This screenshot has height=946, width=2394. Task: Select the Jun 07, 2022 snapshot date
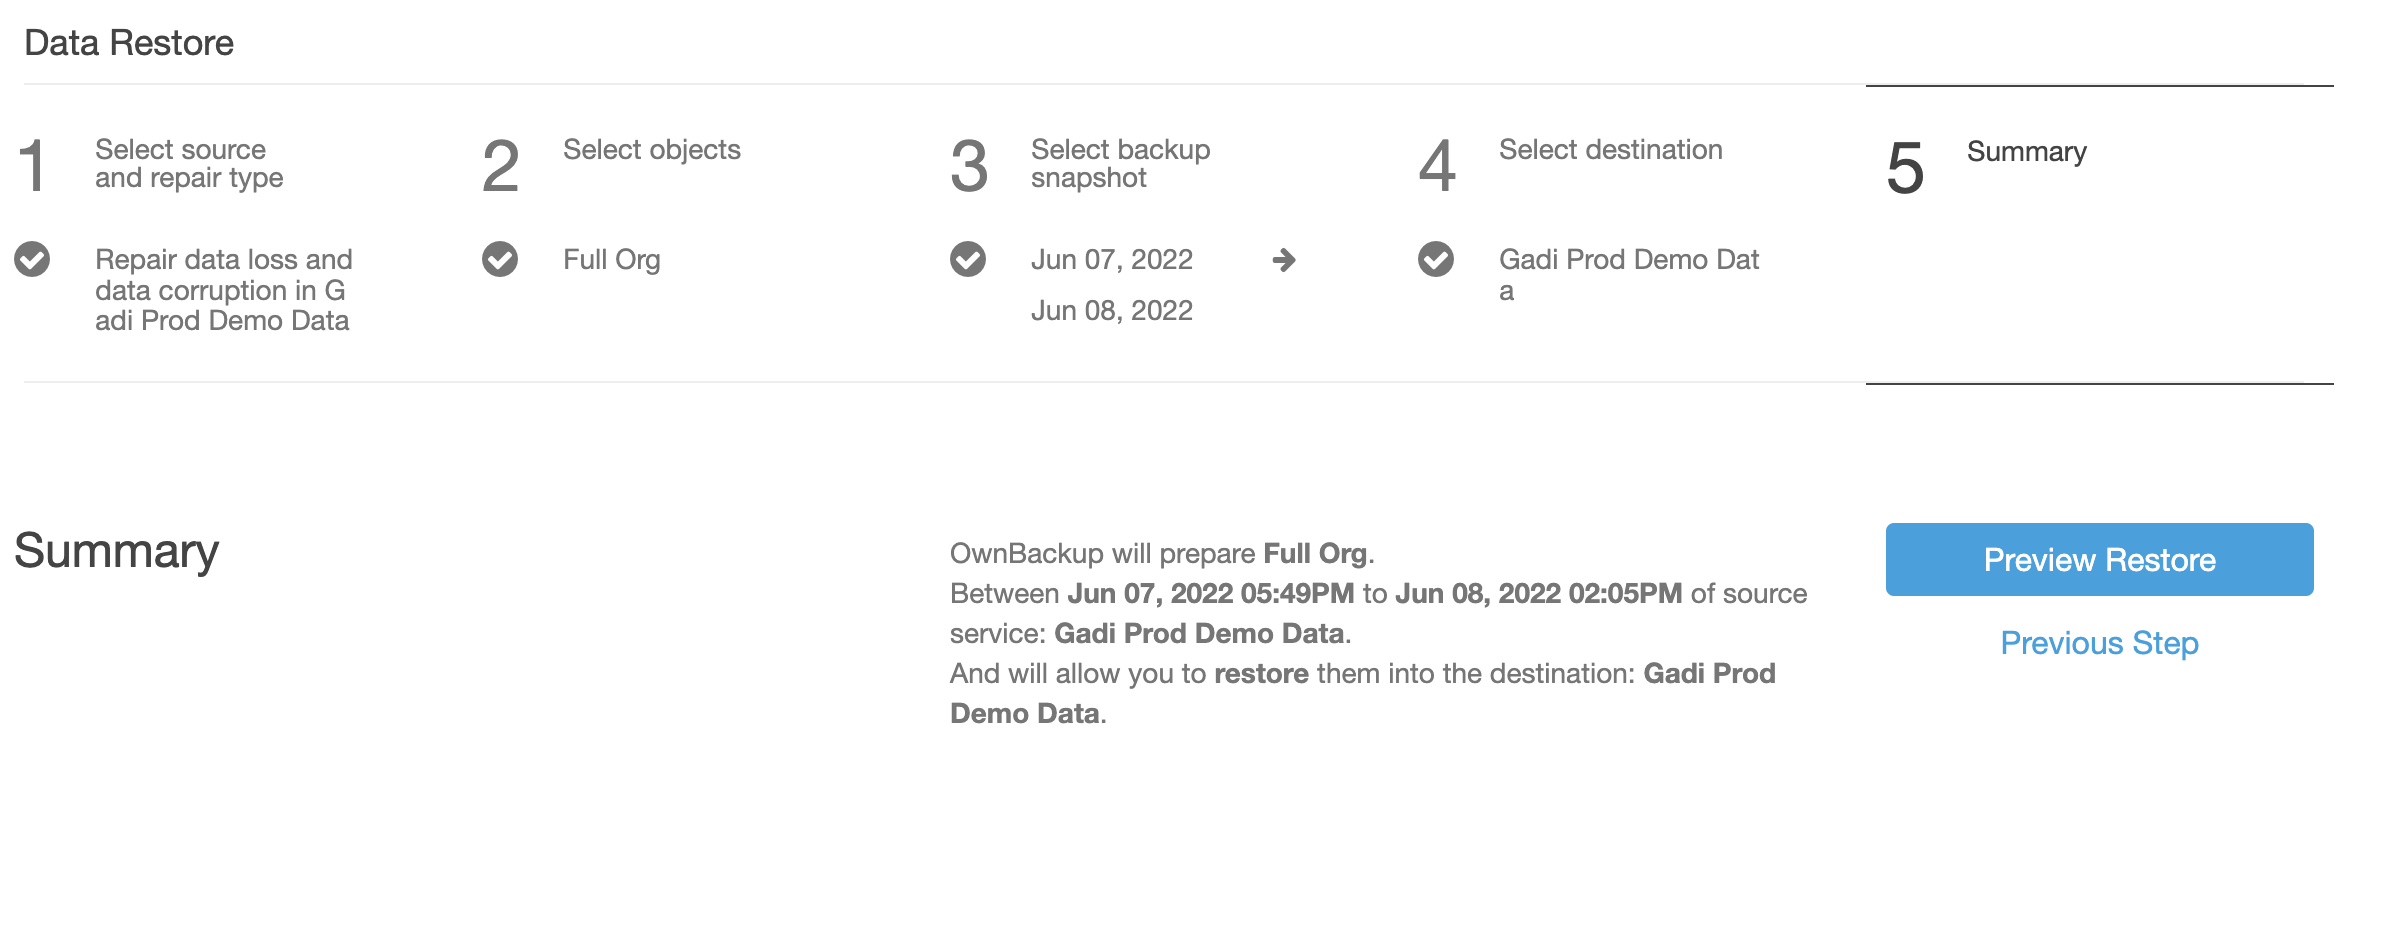1113,259
